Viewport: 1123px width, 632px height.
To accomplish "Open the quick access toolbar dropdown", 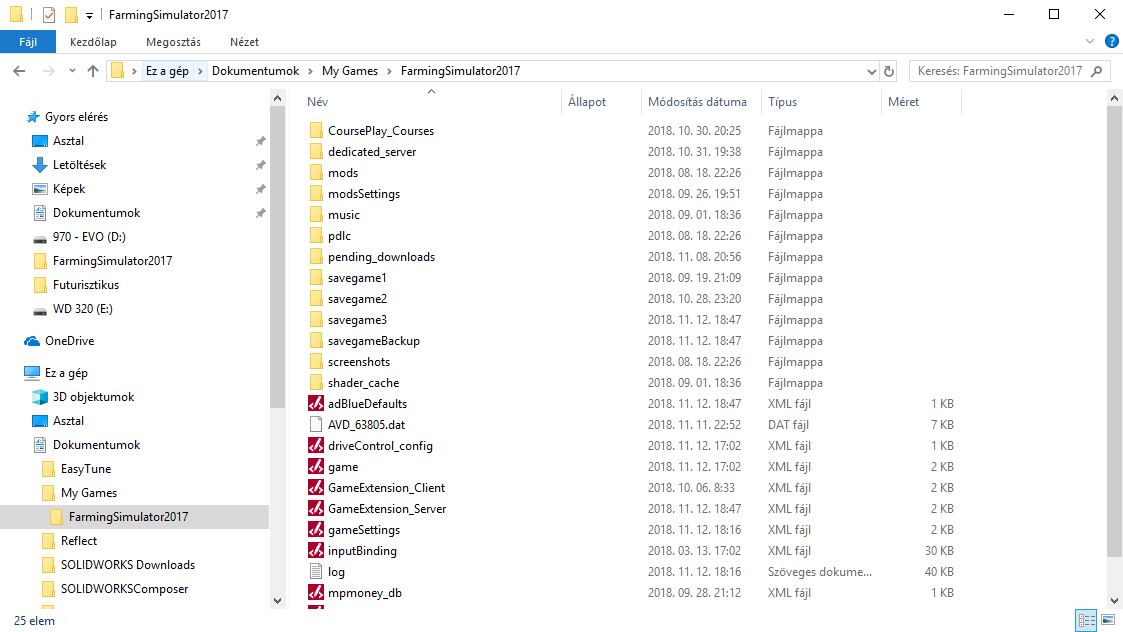I will pos(90,15).
